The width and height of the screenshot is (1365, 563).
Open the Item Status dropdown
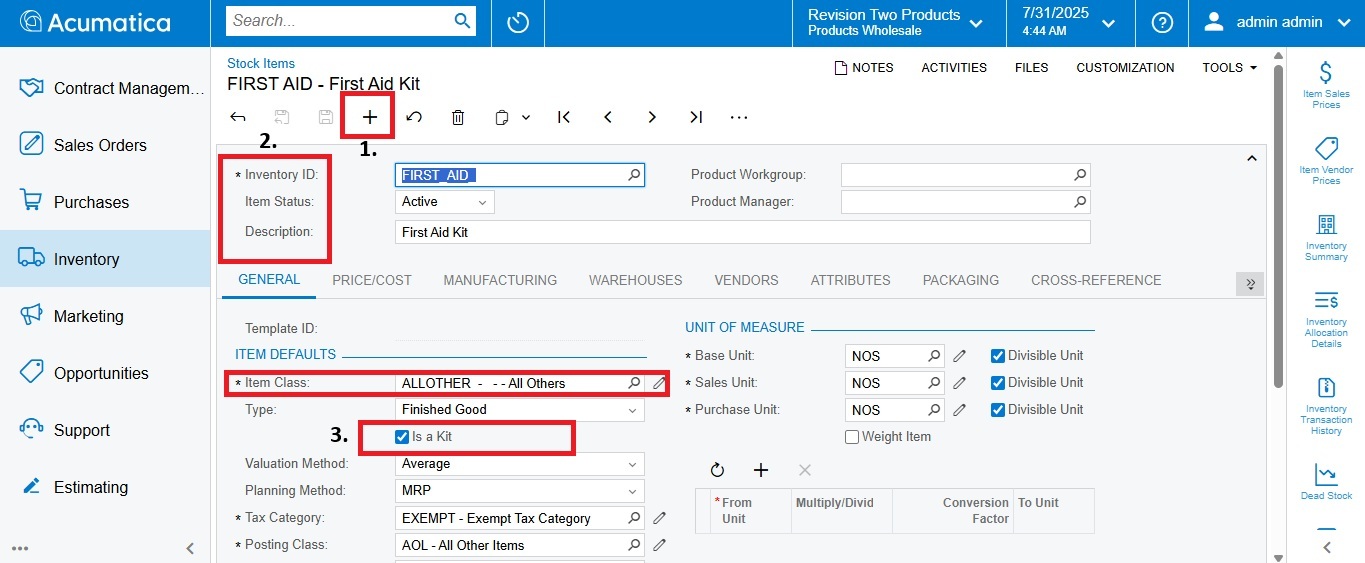pos(444,202)
